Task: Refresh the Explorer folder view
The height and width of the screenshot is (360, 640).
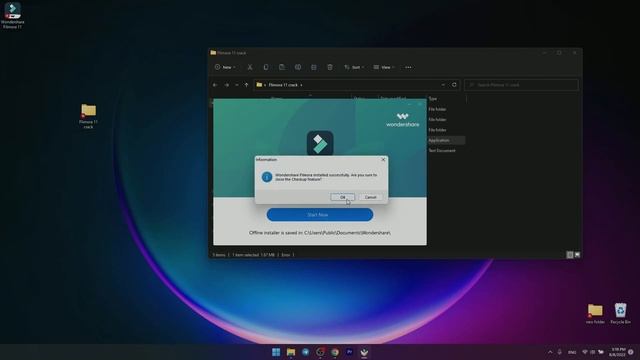Action: [x=454, y=85]
